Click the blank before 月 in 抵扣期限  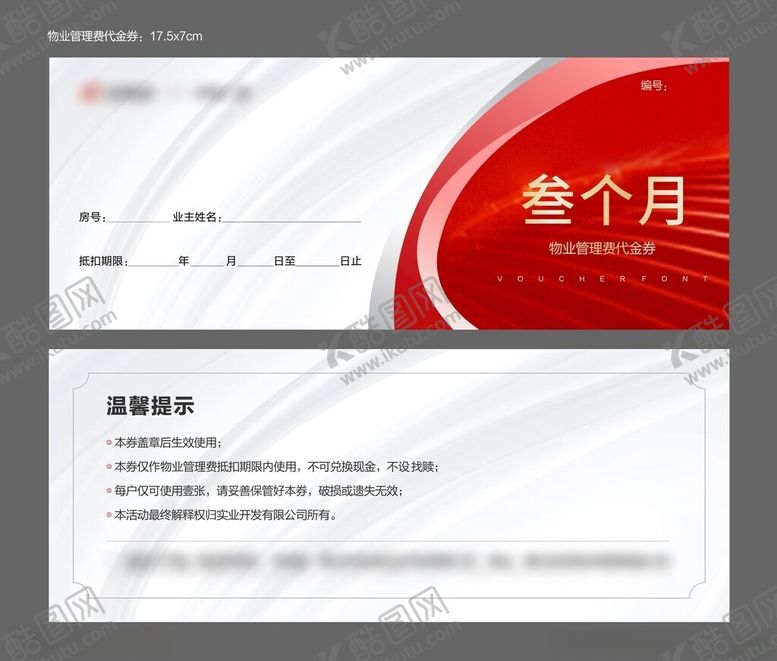point(207,262)
